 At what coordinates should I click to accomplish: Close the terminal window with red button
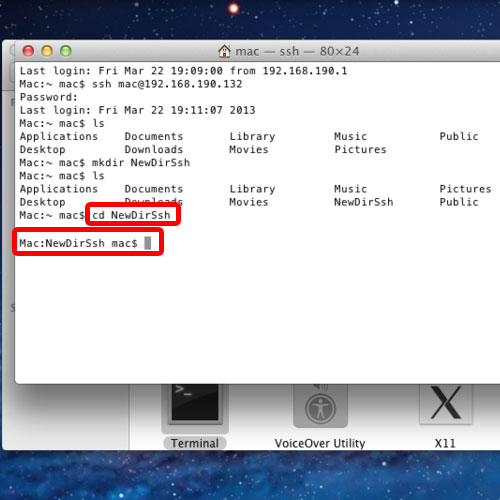click(x=28, y=51)
